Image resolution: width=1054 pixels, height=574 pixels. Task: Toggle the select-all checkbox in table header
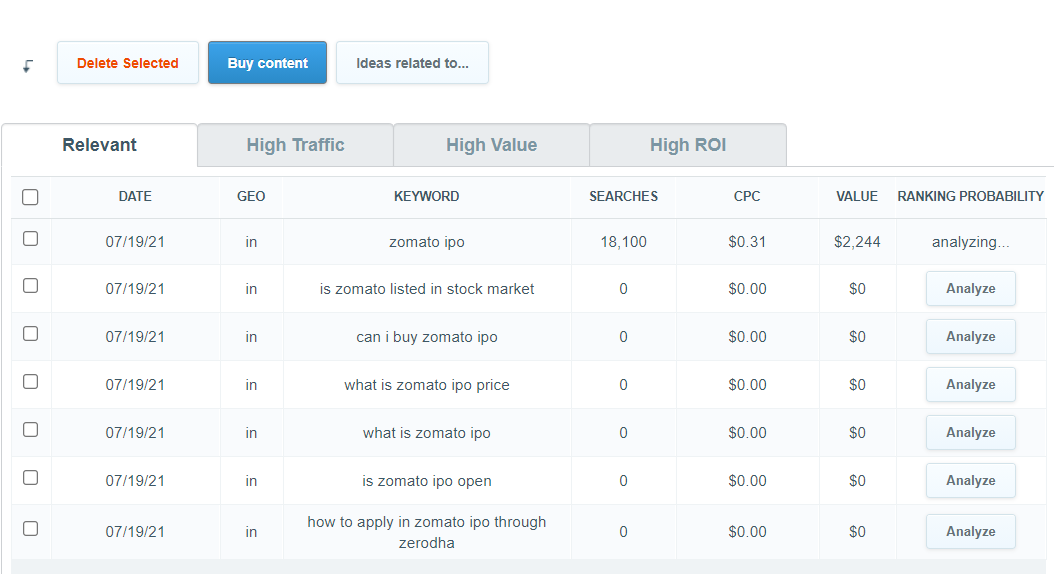coord(30,197)
